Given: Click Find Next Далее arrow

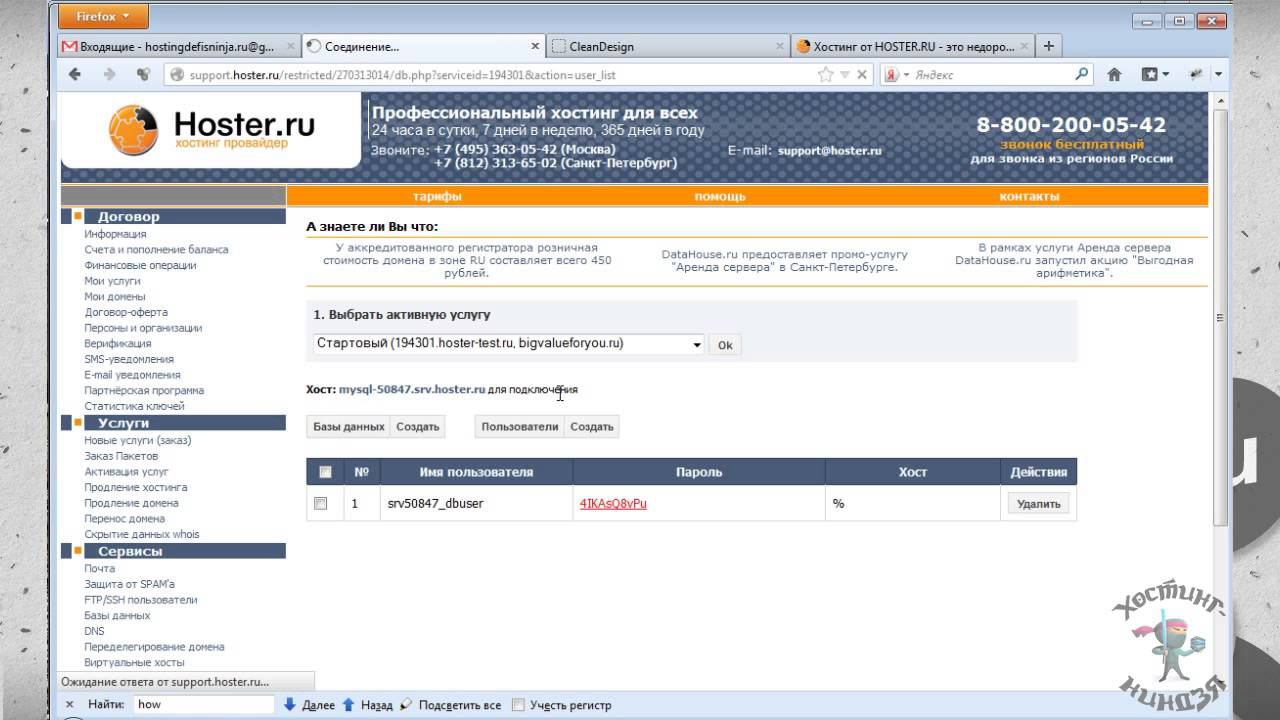Looking at the screenshot, I should (x=309, y=705).
